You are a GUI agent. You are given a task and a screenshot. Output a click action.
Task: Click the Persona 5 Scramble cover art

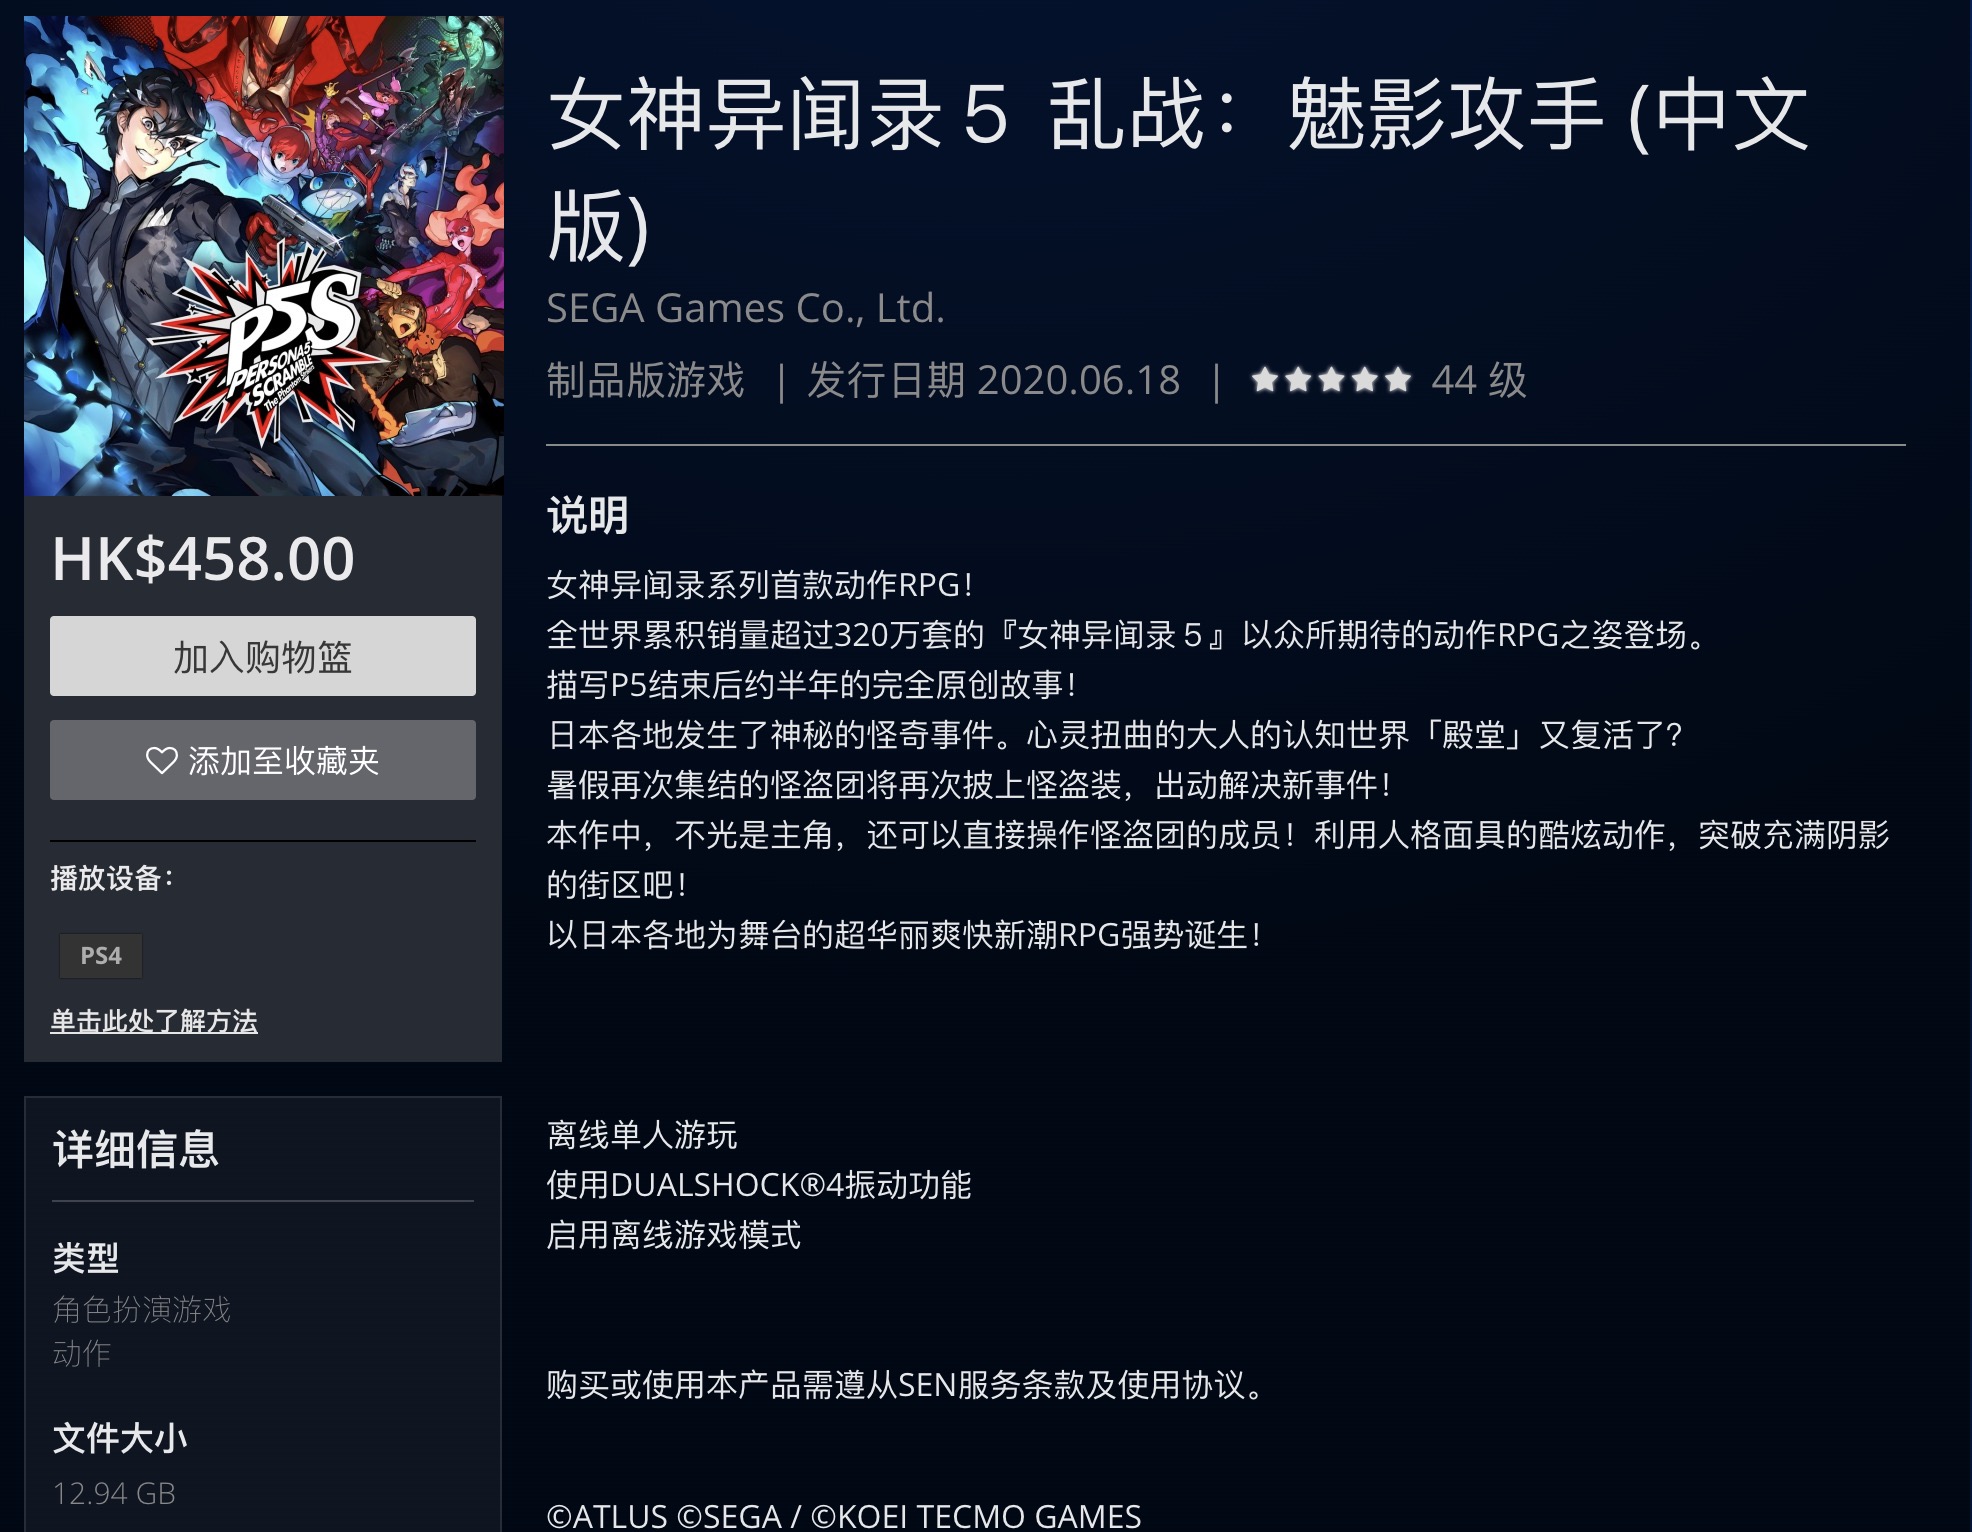pyautogui.click(x=264, y=256)
